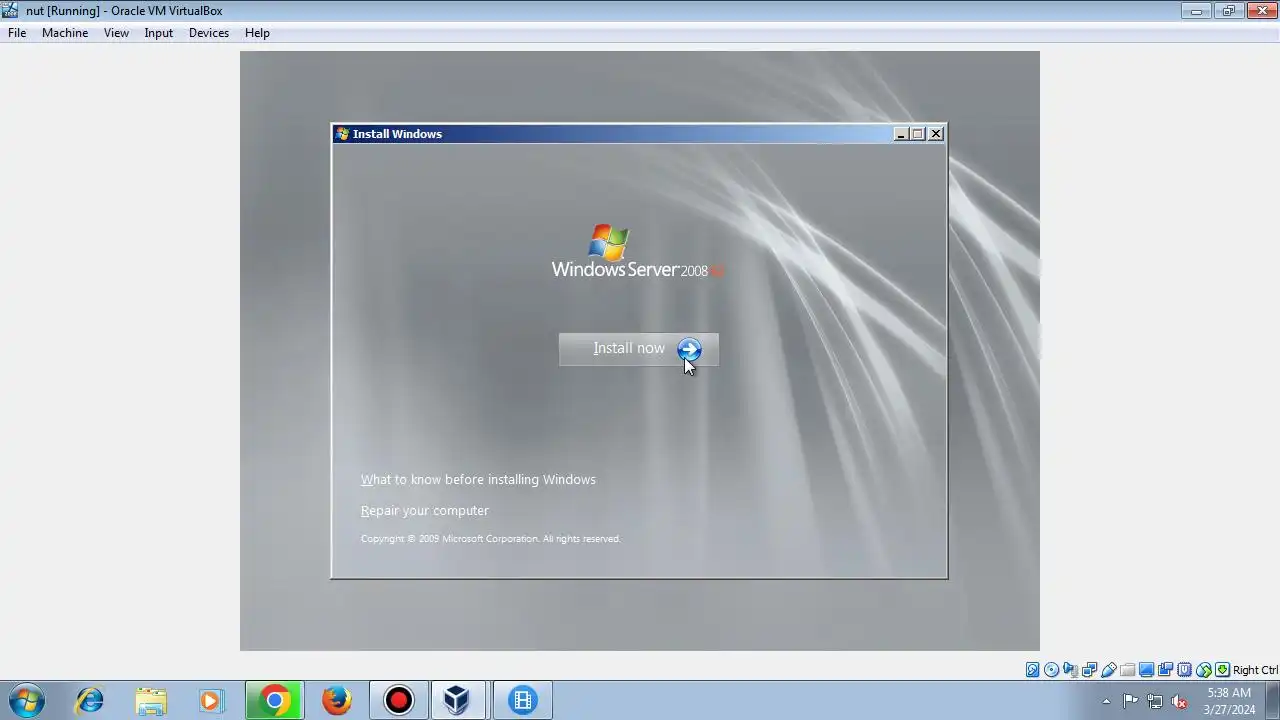
Task: Click the Right Ctrl host key label
Action: click(1255, 670)
